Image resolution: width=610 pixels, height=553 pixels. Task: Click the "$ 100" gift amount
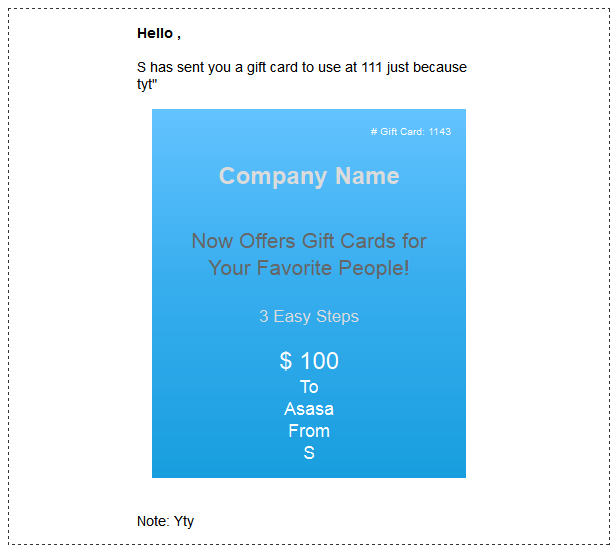309,361
